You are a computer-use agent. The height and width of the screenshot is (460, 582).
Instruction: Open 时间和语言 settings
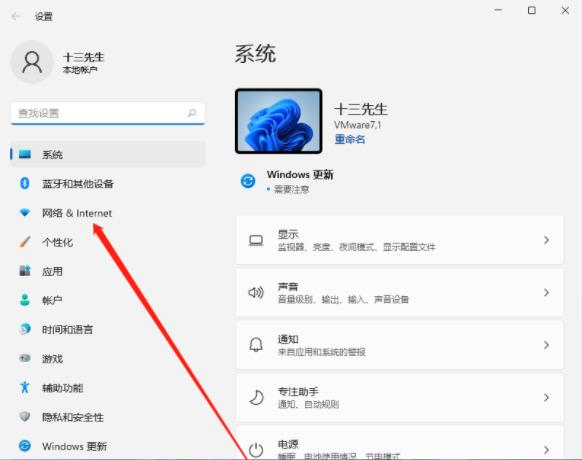tap(108, 329)
